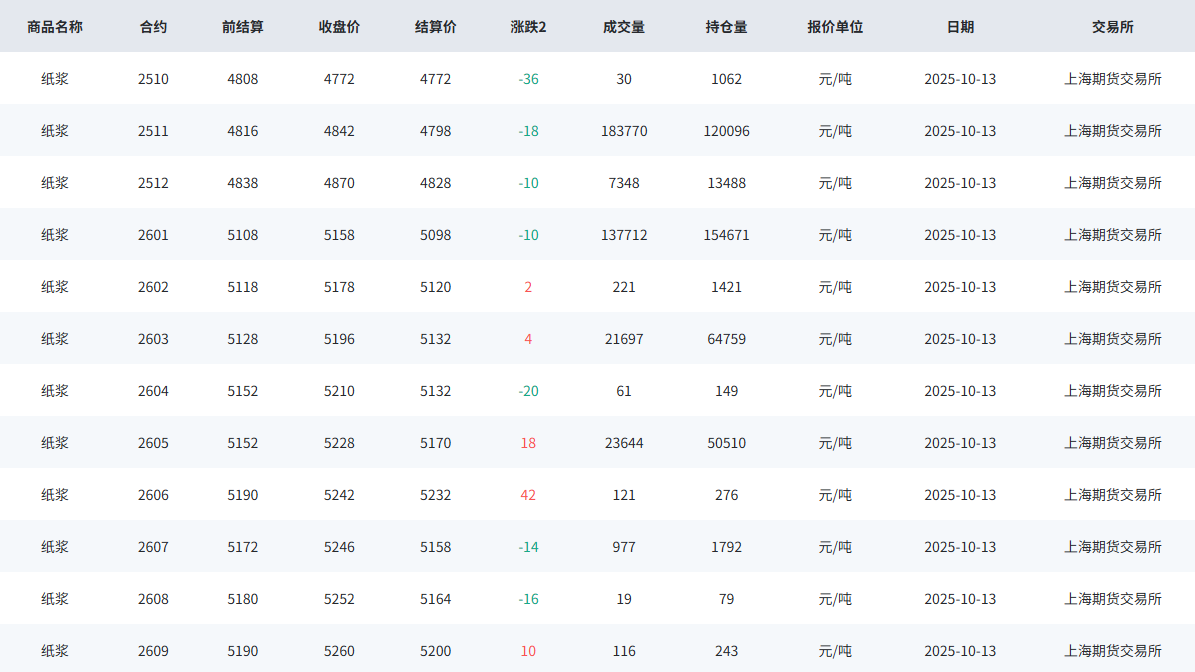
Task: Click the 收盘价 column header
Action: [339, 27]
